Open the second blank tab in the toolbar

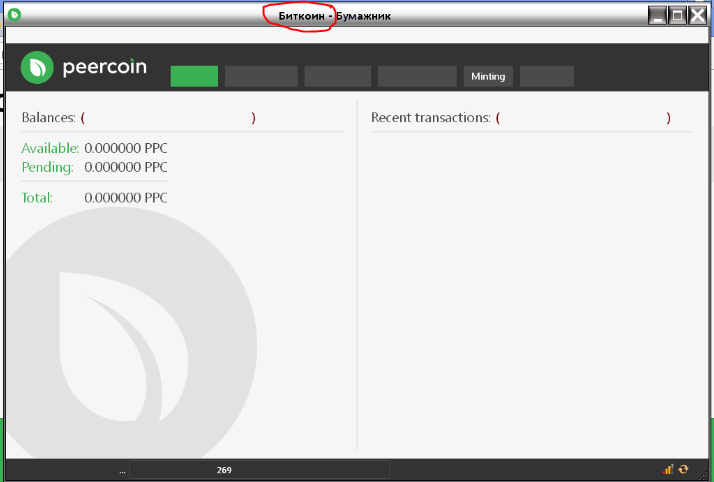click(x=261, y=76)
